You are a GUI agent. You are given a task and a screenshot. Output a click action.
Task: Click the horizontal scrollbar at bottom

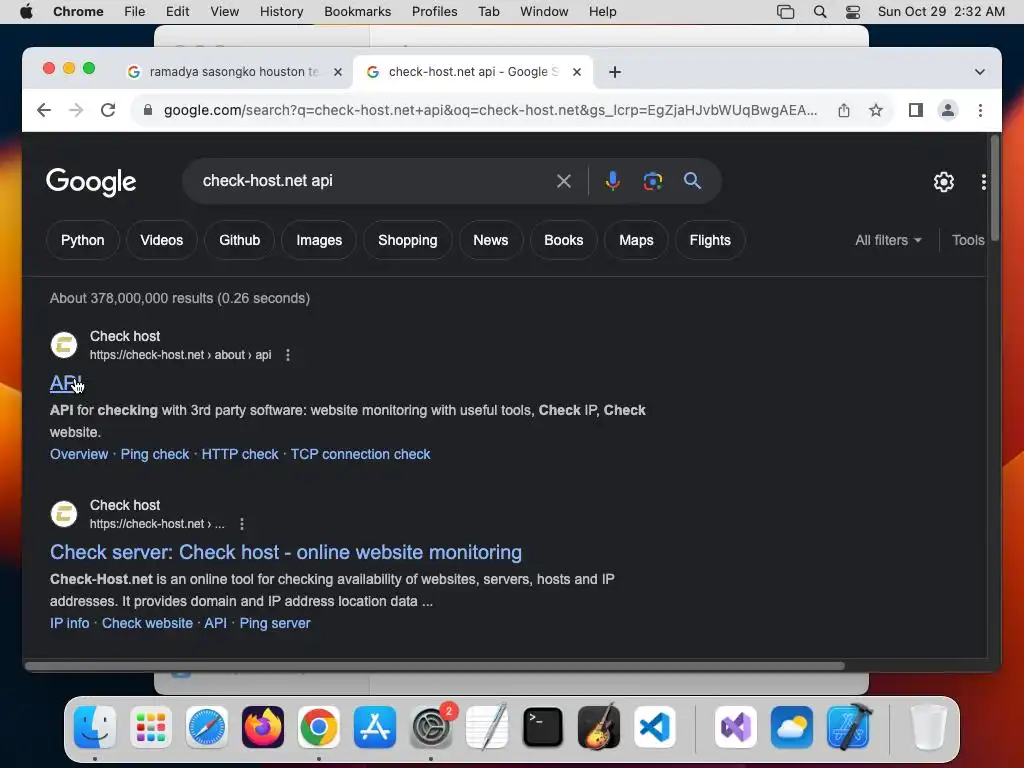pyautogui.click(x=436, y=666)
